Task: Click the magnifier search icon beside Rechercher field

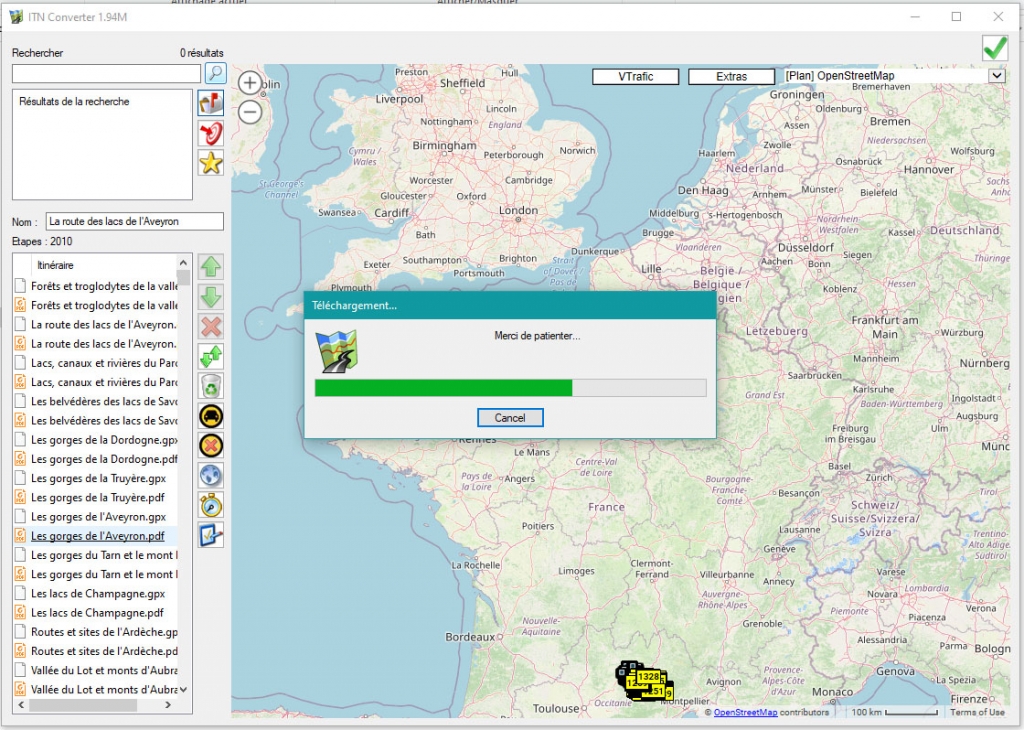Action: pos(216,73)
